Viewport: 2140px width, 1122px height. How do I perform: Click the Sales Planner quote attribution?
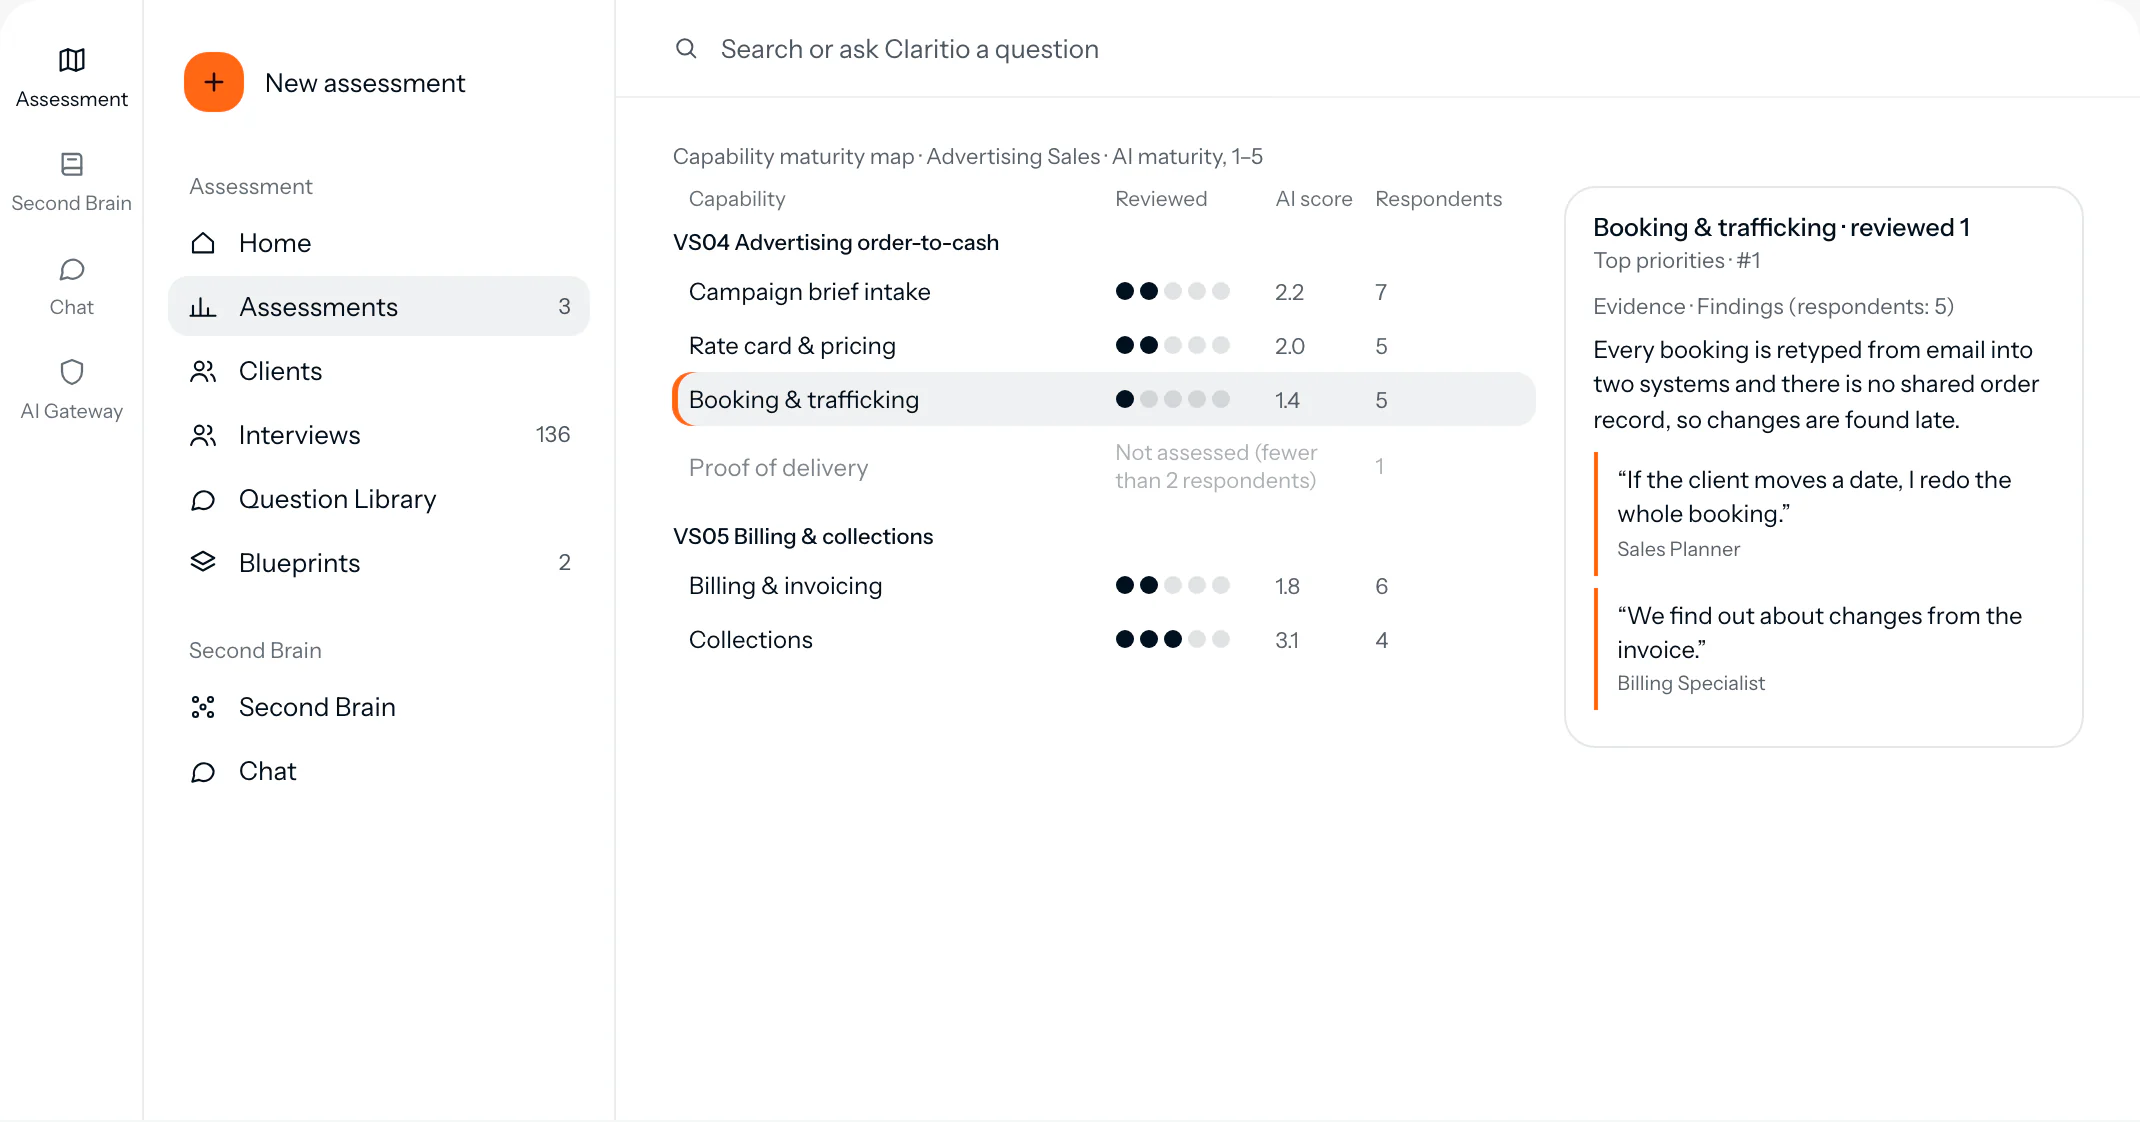pos(1679,549)
